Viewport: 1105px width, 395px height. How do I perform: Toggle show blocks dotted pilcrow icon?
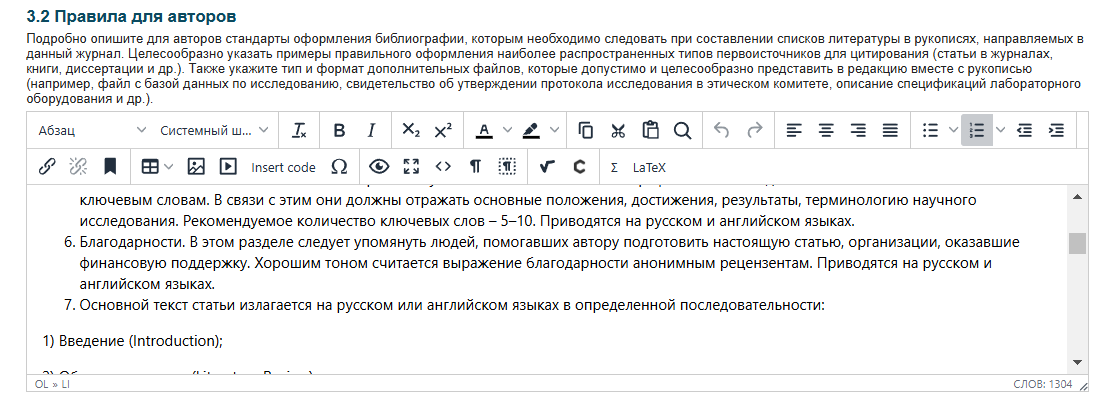pyautogui.click(x=507, y=167)
